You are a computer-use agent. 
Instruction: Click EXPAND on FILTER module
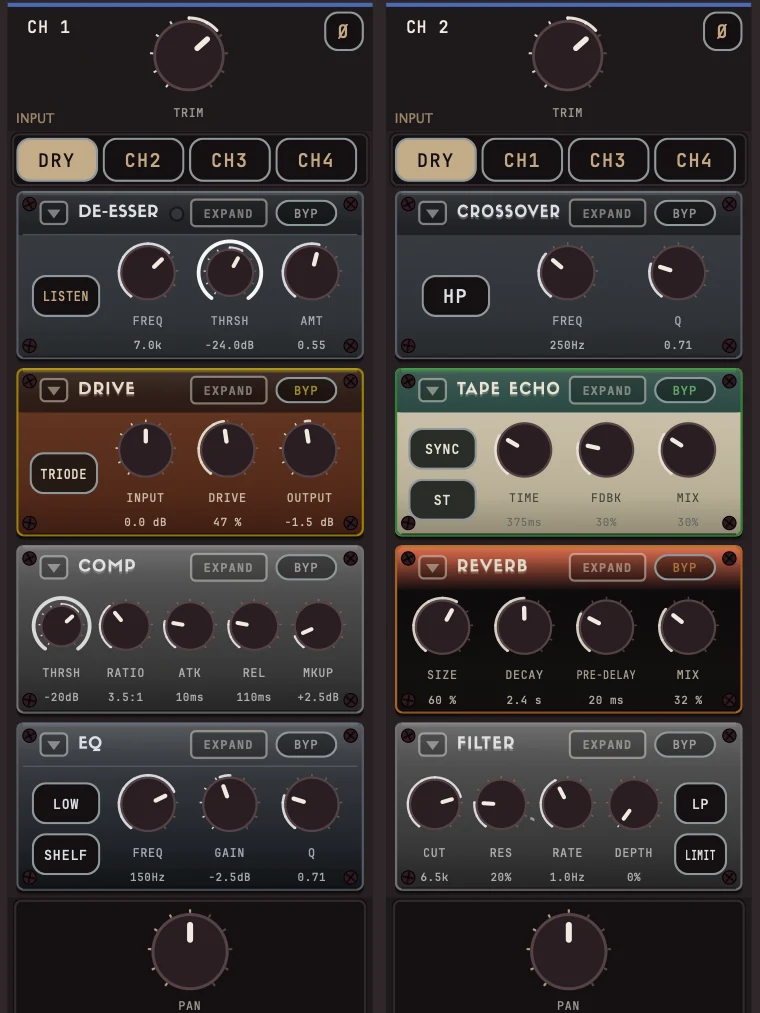[x=607, y=744]
